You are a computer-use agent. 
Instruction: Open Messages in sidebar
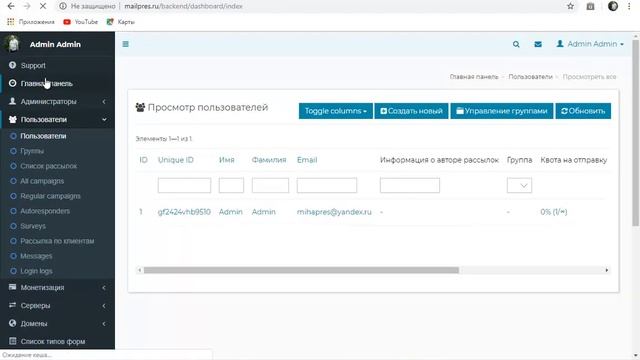pyautogui.click(x=36, y=256)
